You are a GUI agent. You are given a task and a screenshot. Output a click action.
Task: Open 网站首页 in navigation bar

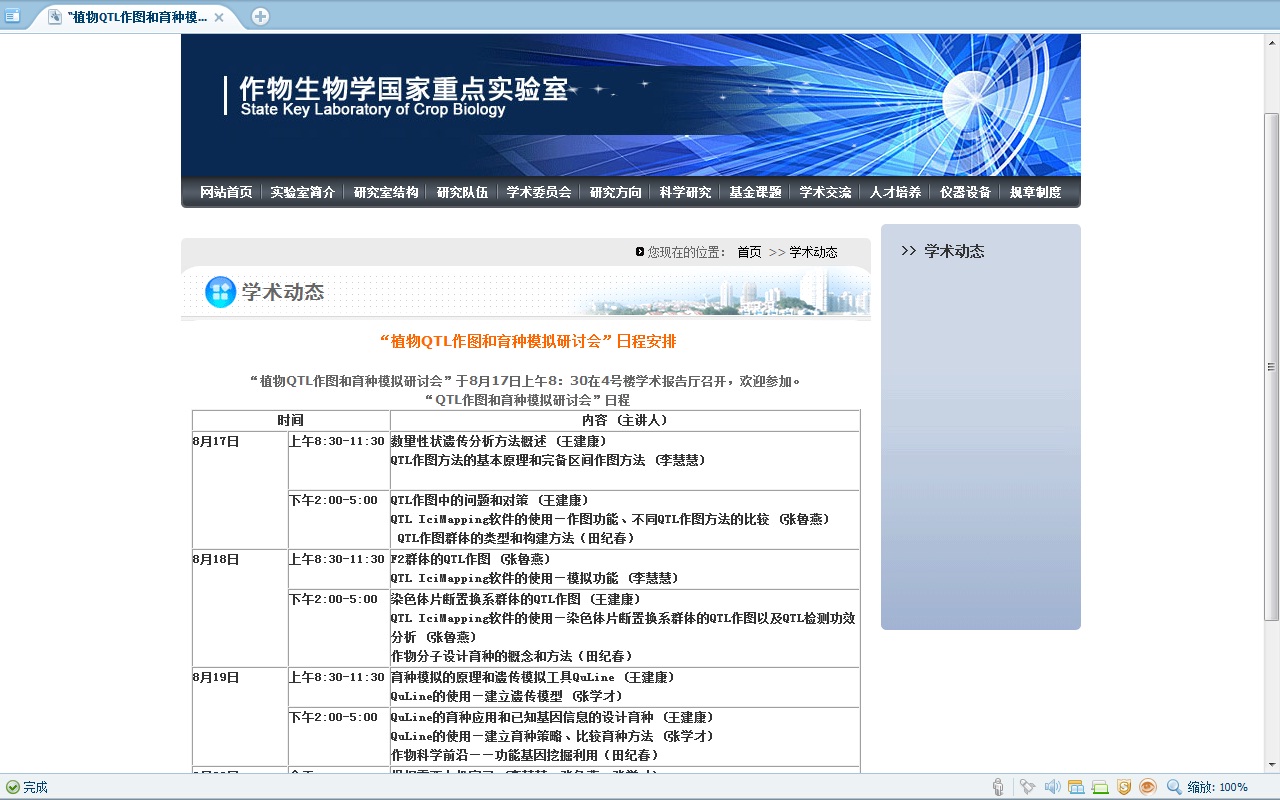[226, 192]
